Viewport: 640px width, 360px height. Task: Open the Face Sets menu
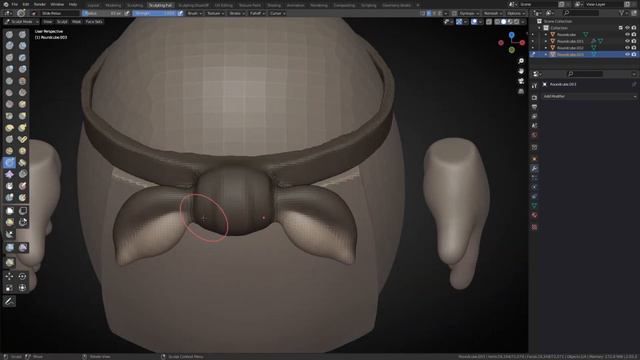(94, 22)
